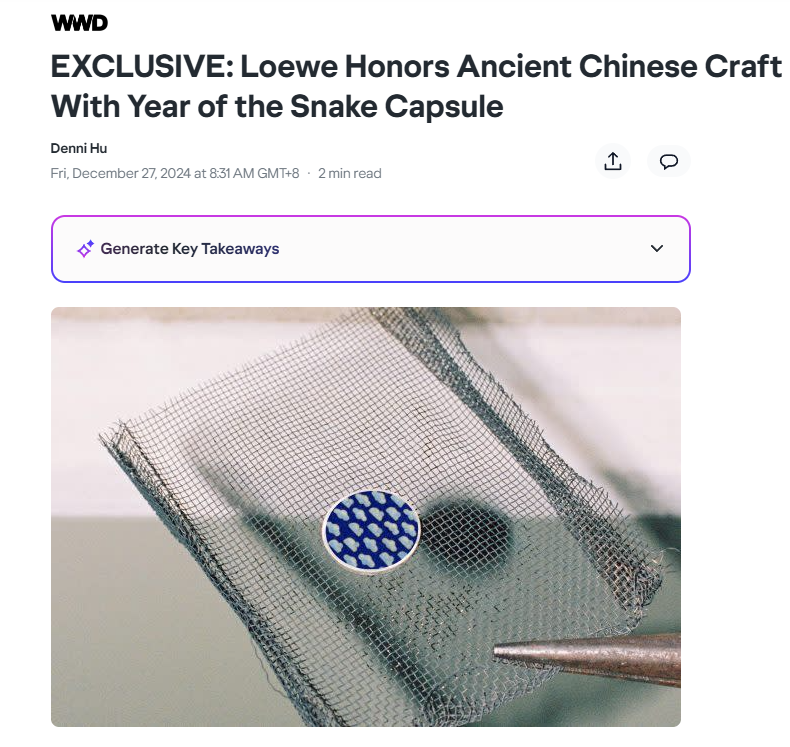The width and height of the screenshot is (790, 747).
Task: Open the wire mesh hero photo
Action: (x=366, y=517)
